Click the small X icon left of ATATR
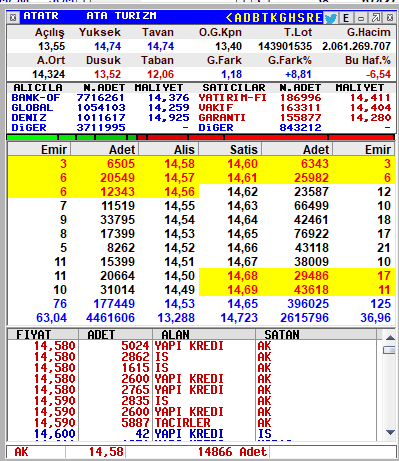 pyautogui.click(x=13, y=17)
